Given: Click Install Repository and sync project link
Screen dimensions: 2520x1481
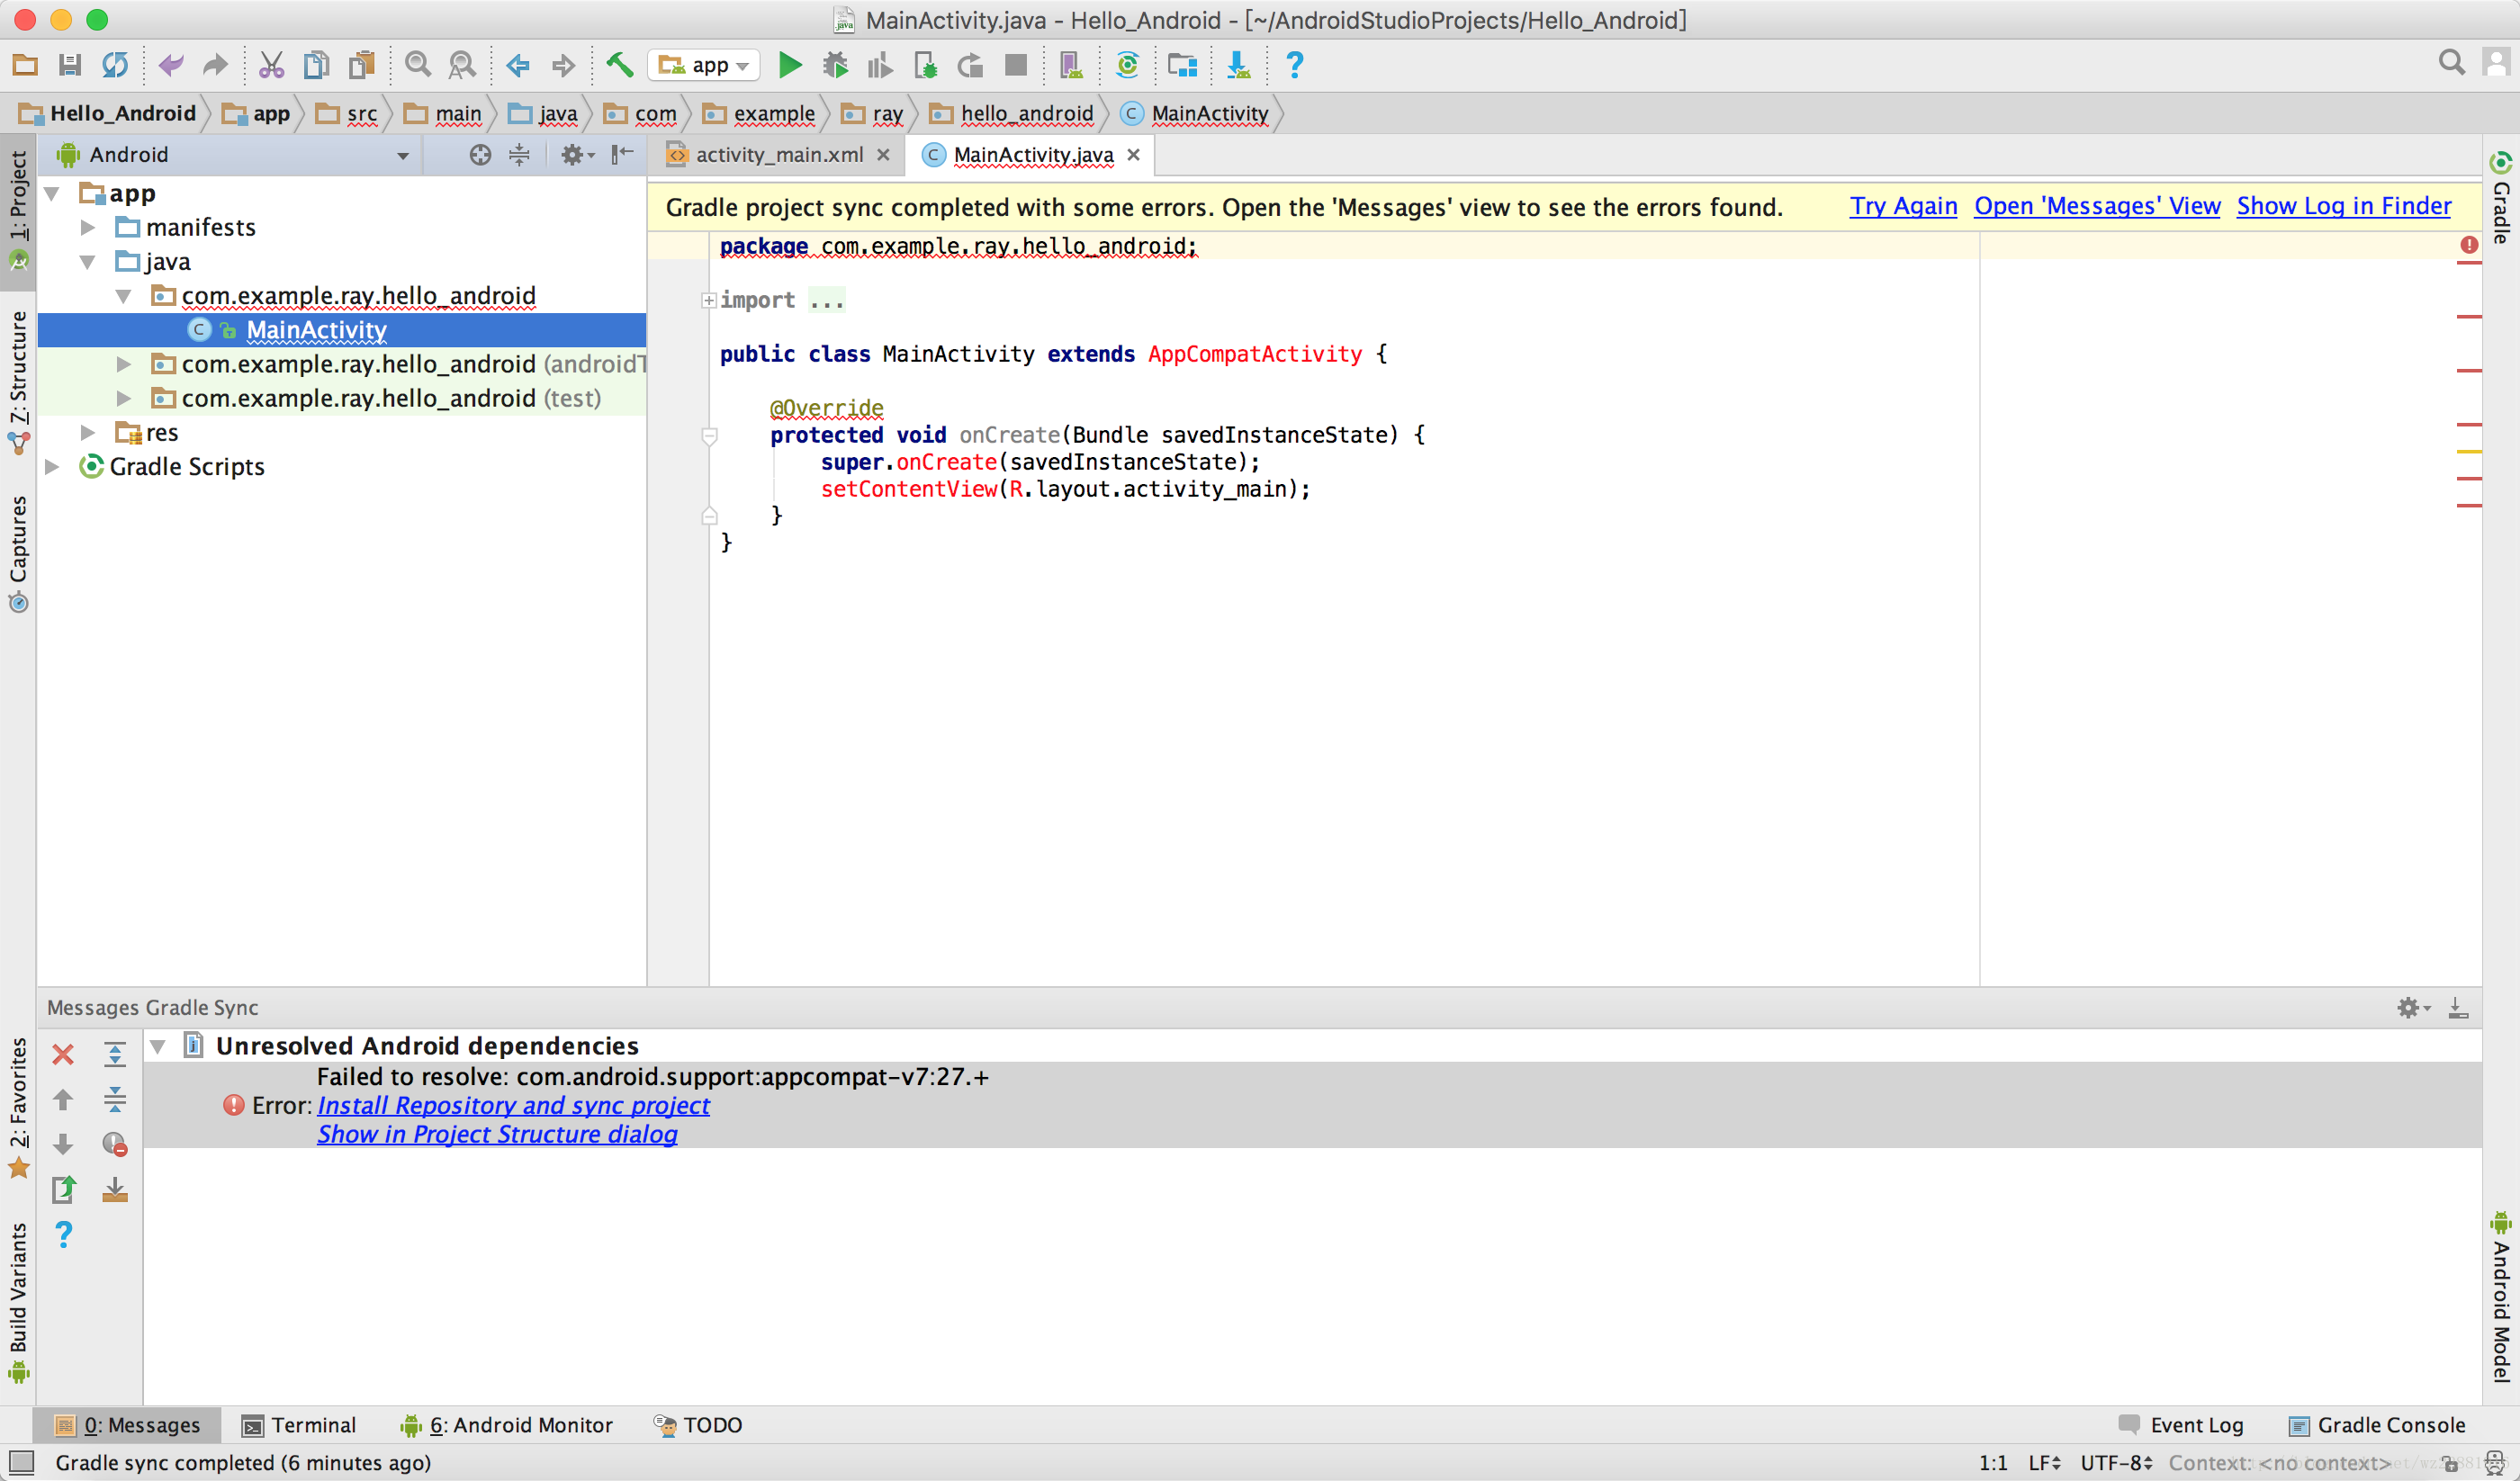Looking at the screenshot, I should (x=513, y=1105).
